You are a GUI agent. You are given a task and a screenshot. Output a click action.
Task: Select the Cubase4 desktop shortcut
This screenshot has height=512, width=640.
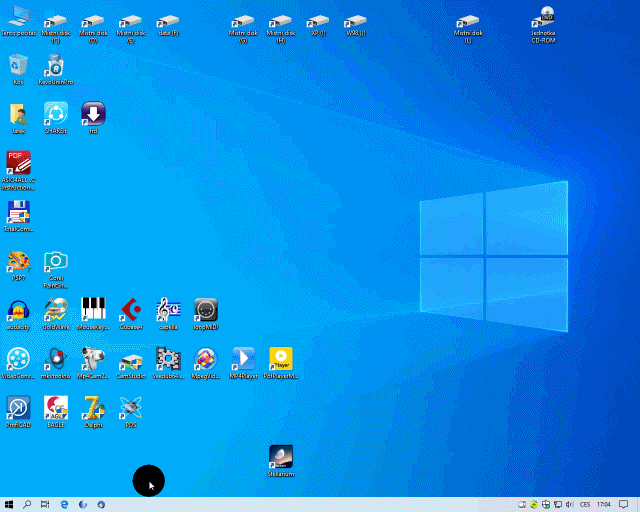pyautogui.click(x=131, y=314)
